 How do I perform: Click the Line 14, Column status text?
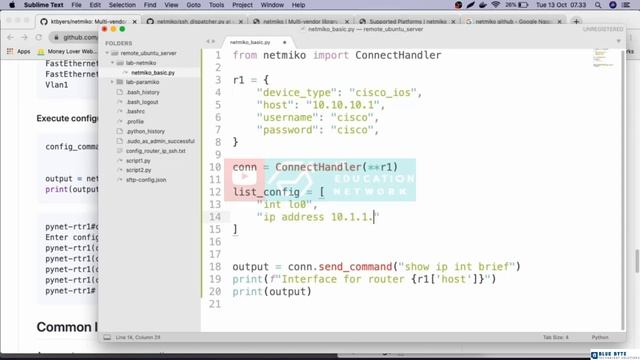tap(138, 338)
